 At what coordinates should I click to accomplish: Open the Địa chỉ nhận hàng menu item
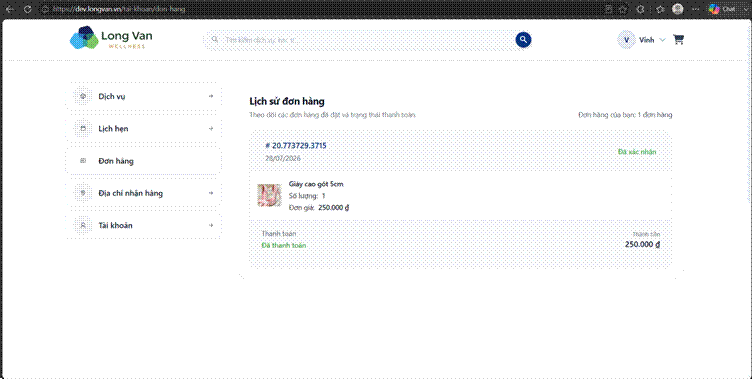pos(143,193)
